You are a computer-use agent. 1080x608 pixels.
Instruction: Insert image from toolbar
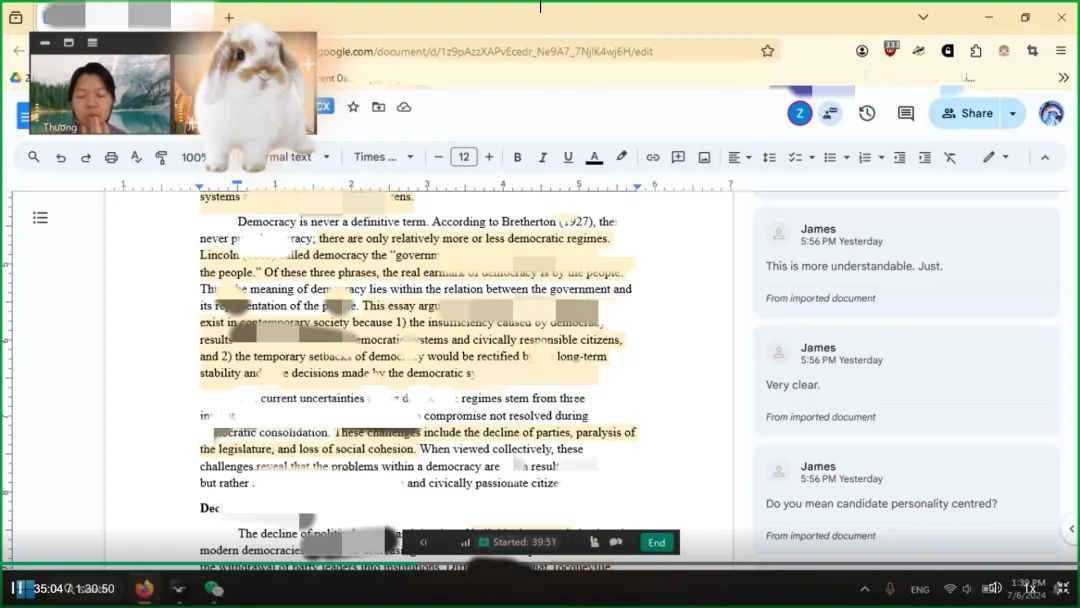pyautogui.click(x=704, y=158)
